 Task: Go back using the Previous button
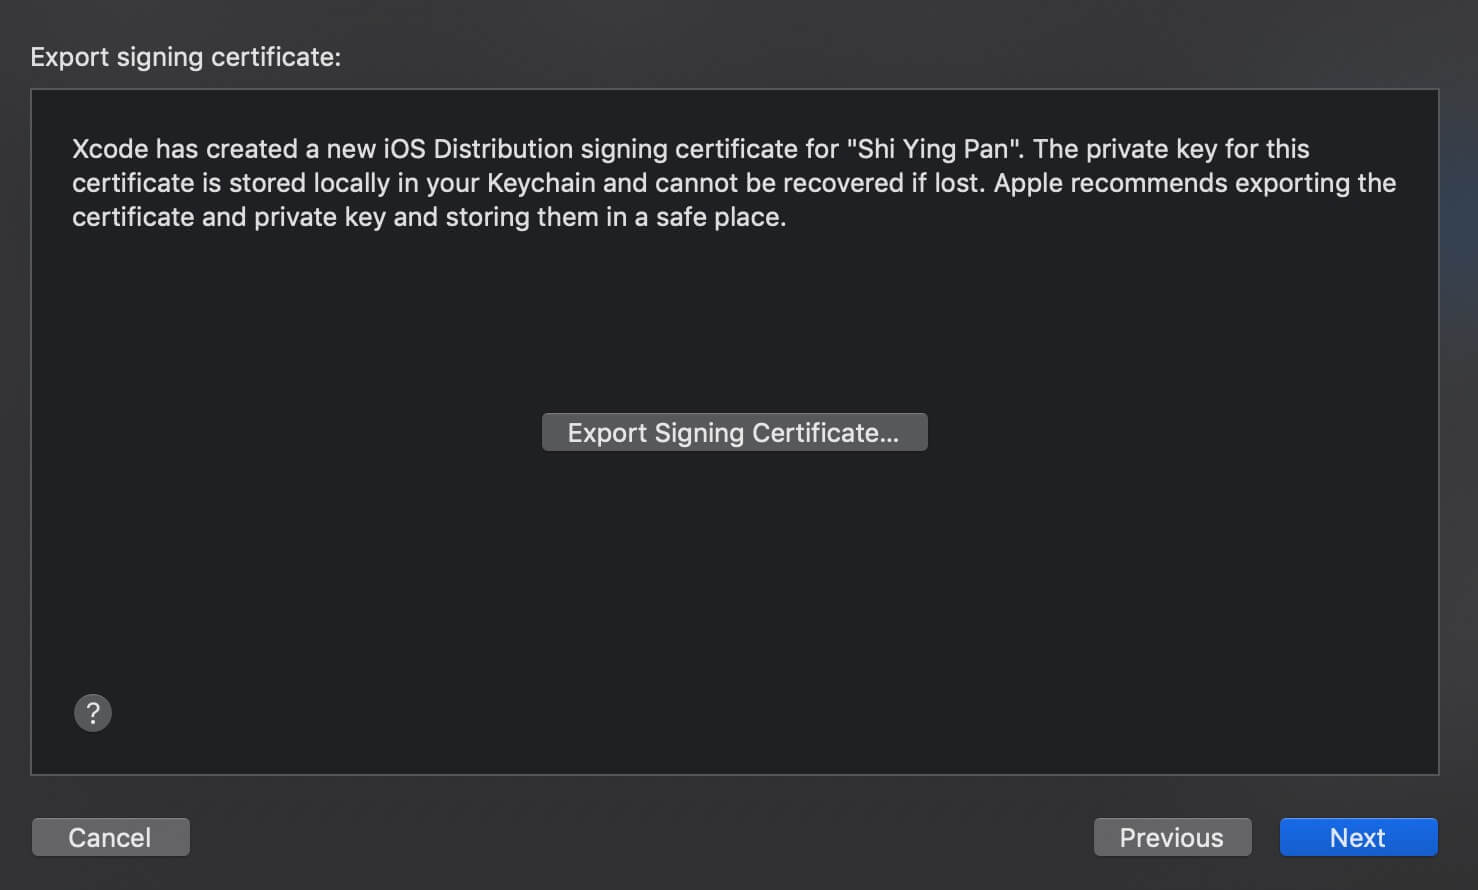pos(1172,837)
